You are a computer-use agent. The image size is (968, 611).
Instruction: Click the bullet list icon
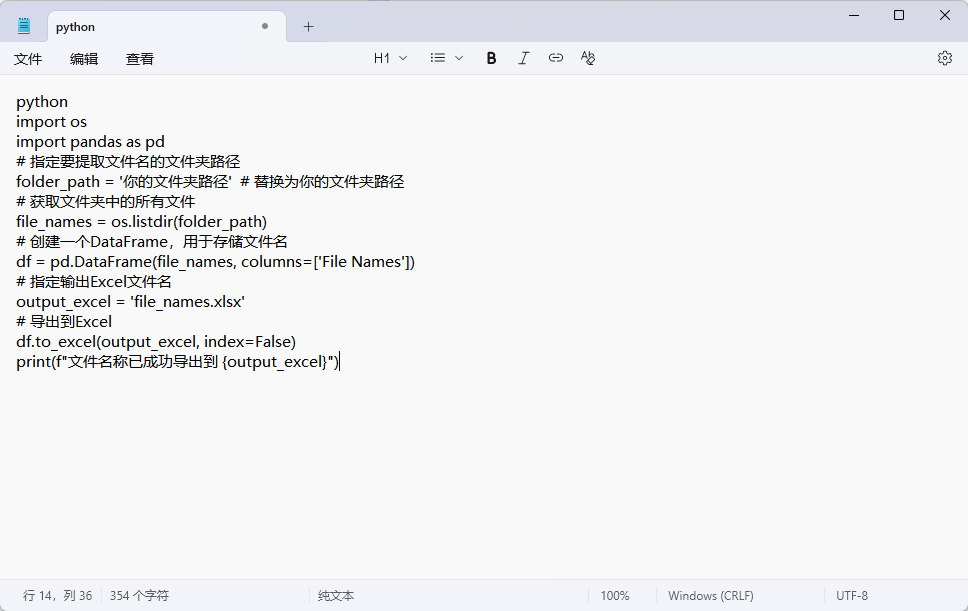pos(438,58)
